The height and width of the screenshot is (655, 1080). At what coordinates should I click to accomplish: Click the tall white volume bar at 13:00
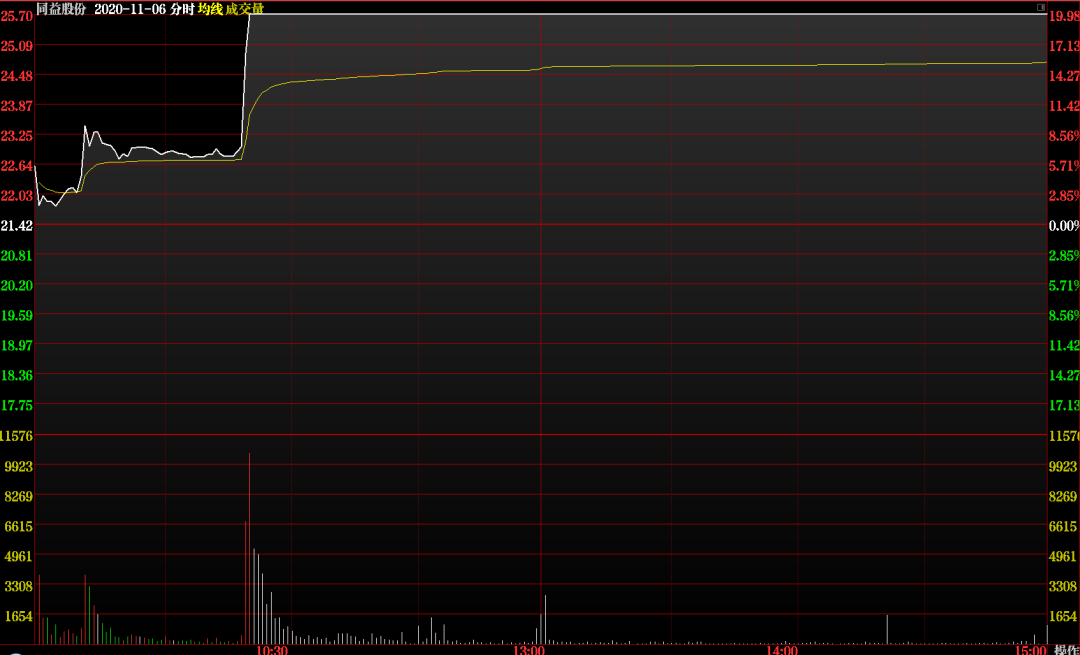(545, 620)
